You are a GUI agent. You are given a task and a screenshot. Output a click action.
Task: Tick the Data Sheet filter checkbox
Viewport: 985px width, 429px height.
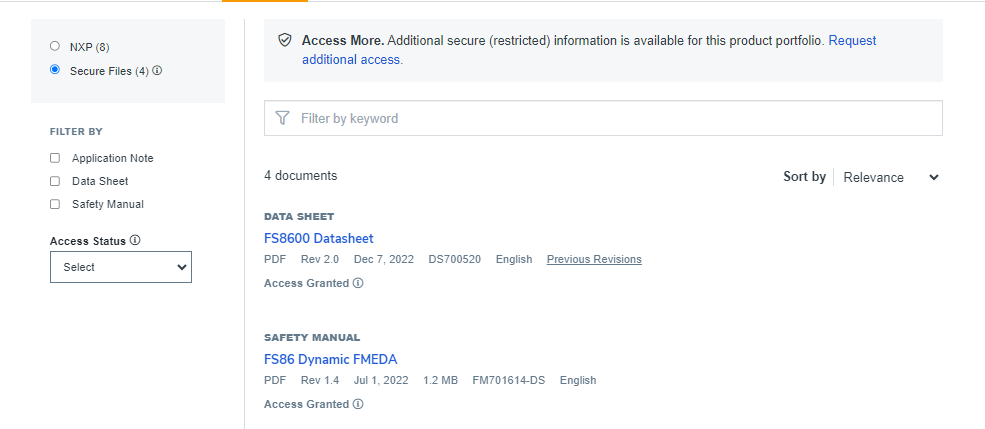(55, 181)
